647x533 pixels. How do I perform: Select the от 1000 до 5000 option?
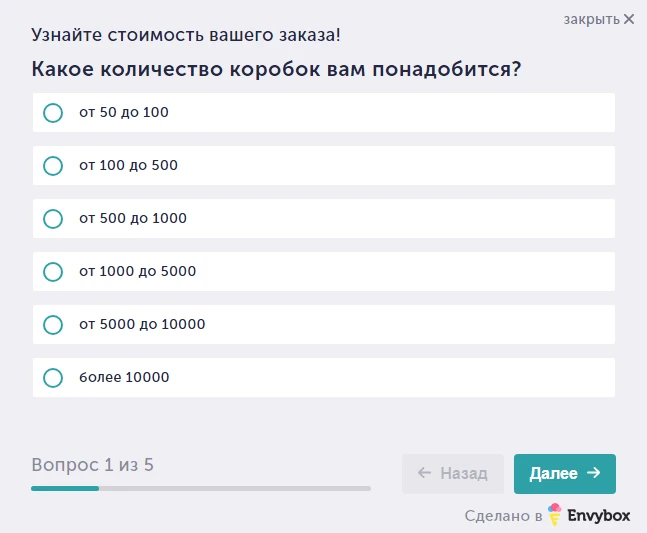click(53, 272)
